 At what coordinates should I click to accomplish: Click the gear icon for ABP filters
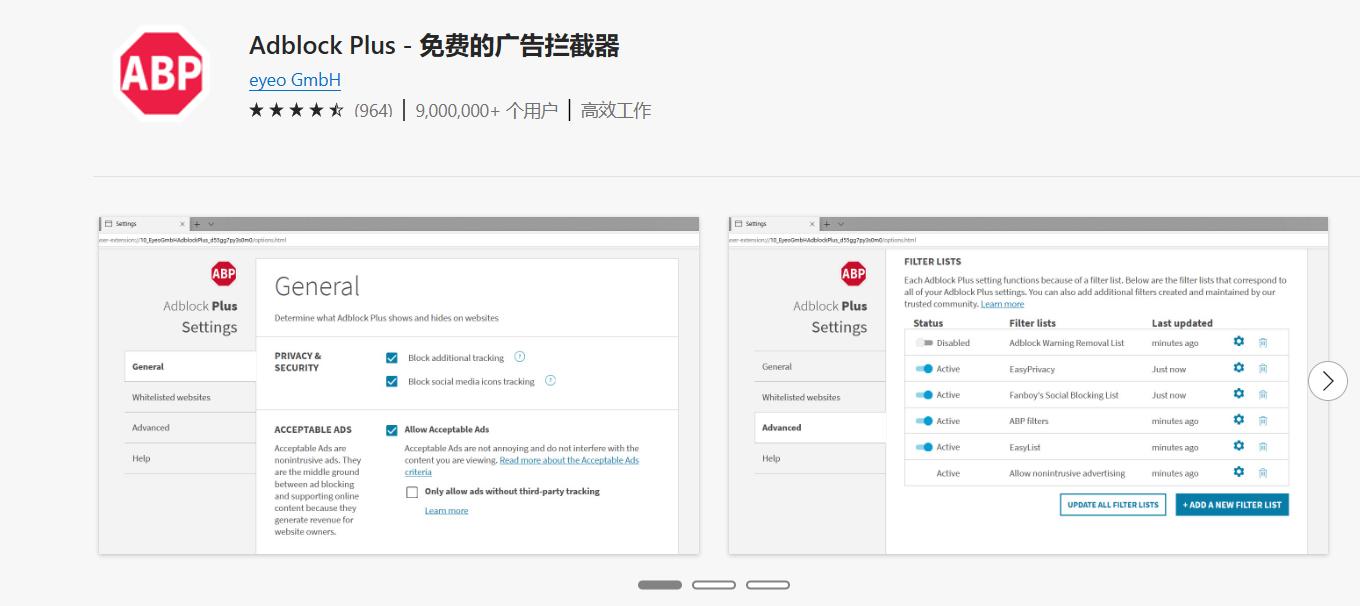coord(1238,420)
